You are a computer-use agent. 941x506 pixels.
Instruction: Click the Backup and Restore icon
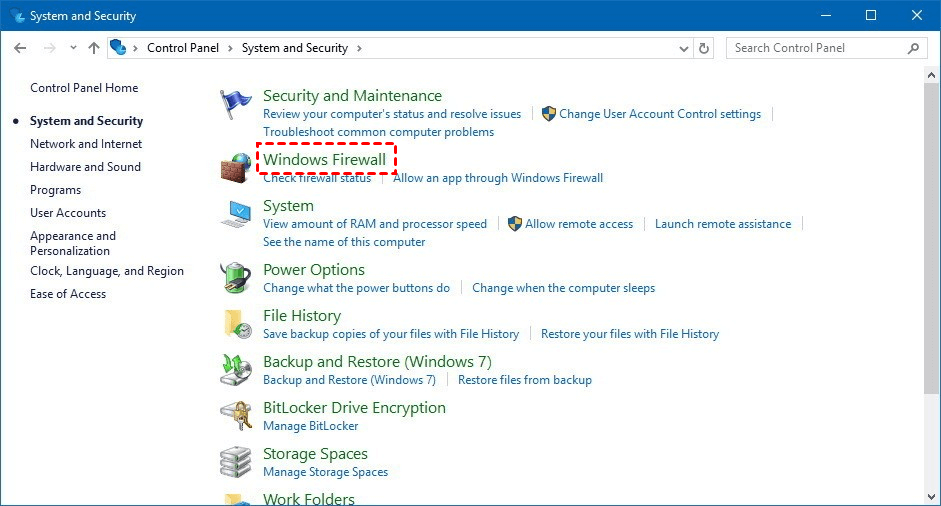click(236, 370)
